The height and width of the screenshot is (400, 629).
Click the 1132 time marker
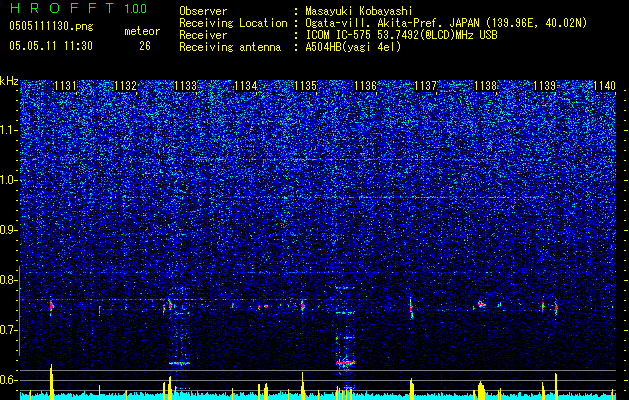pyautogui.click(x=126, y=86)
